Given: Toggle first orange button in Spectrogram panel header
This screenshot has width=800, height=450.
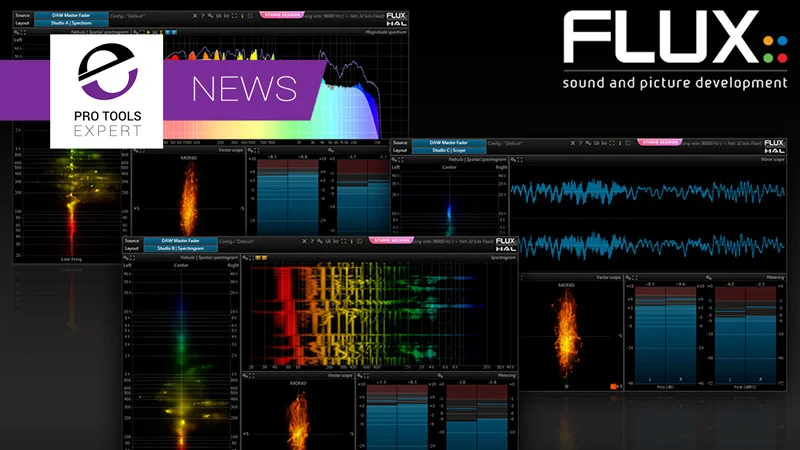Looking at the screenshot, I should [258, 258].
